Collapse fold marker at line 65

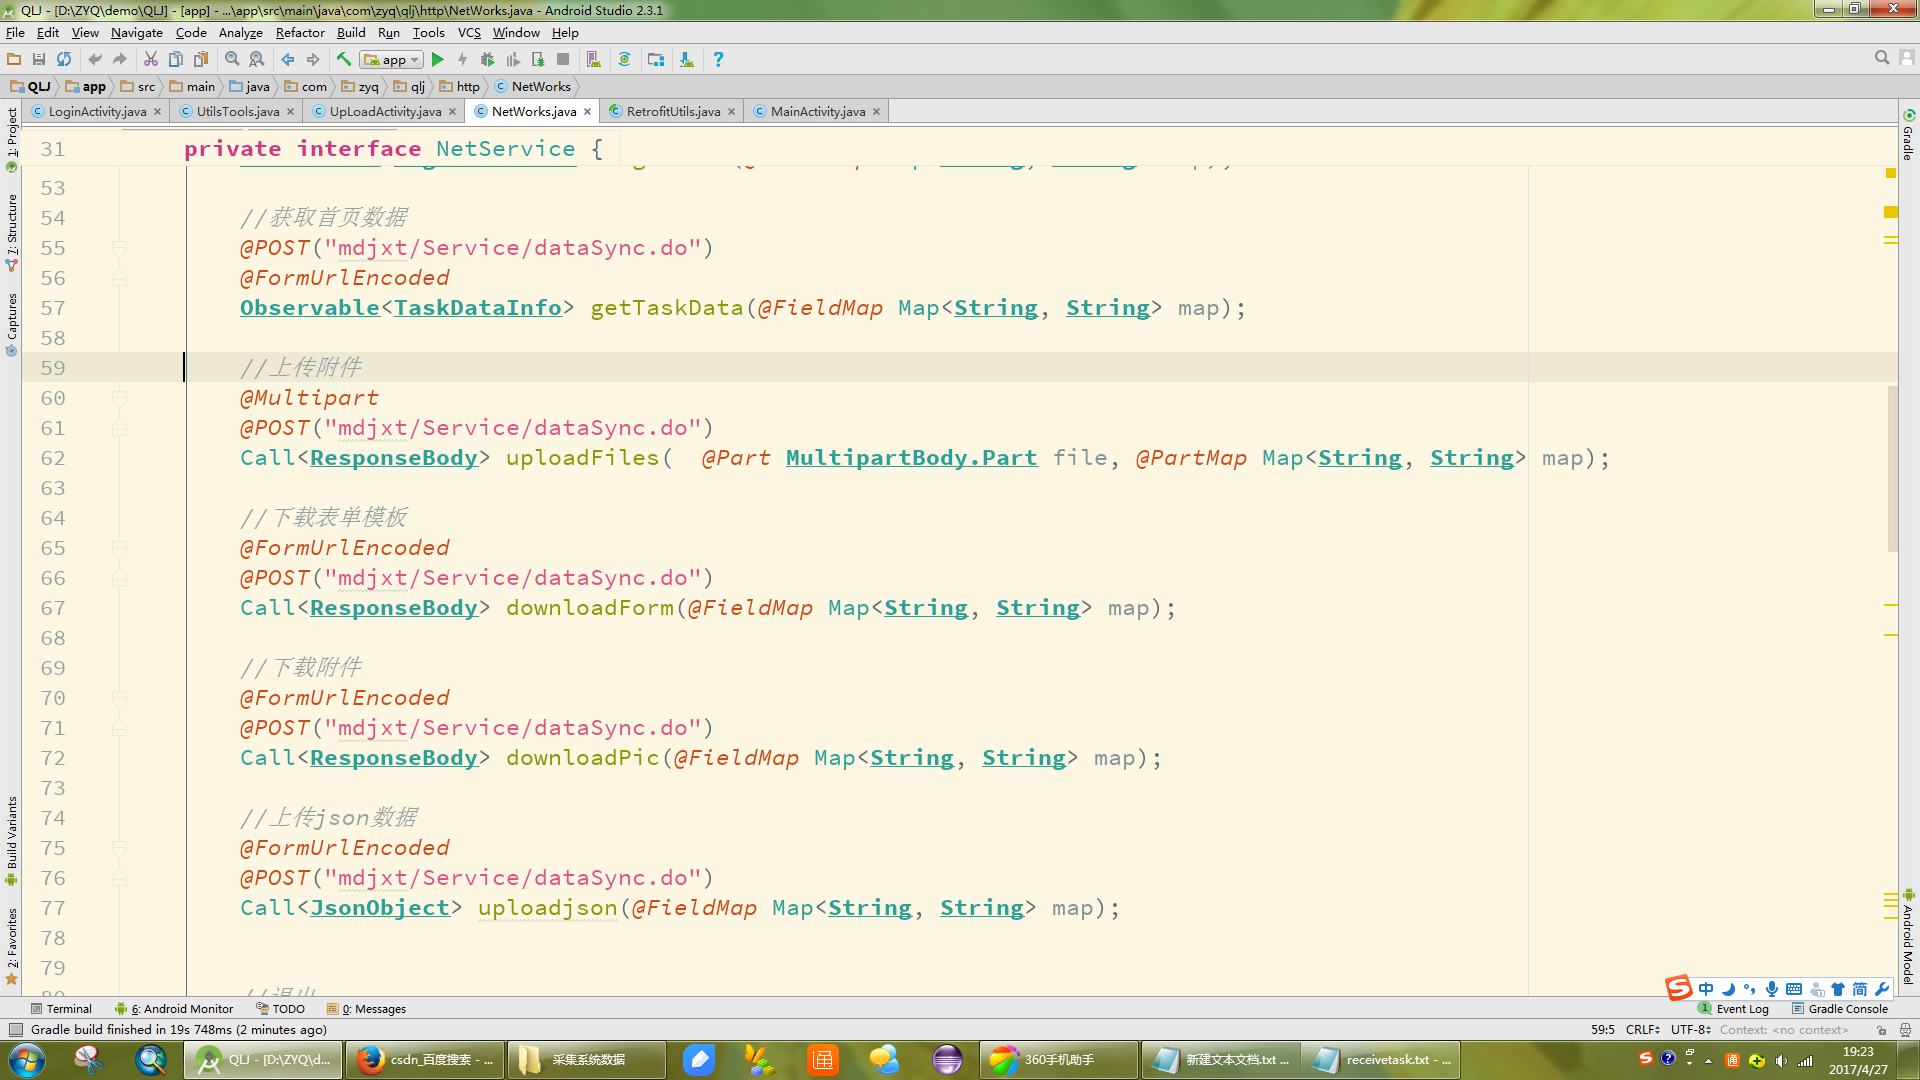coord(119,548)
